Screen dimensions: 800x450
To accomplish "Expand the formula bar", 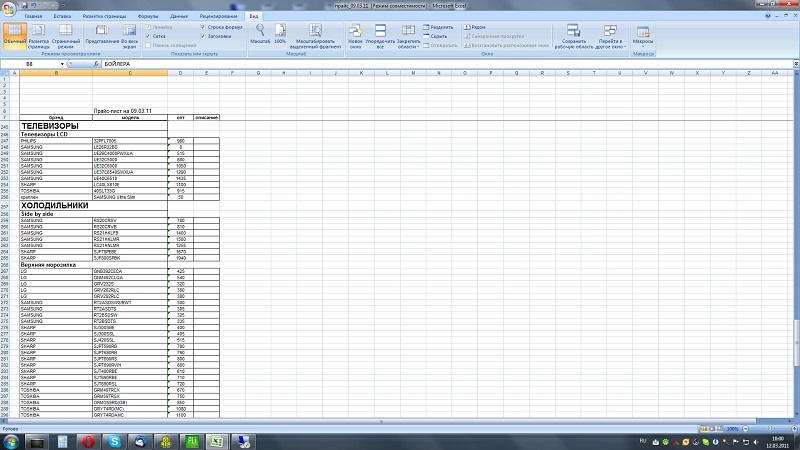I will click(x=796, y=64).
